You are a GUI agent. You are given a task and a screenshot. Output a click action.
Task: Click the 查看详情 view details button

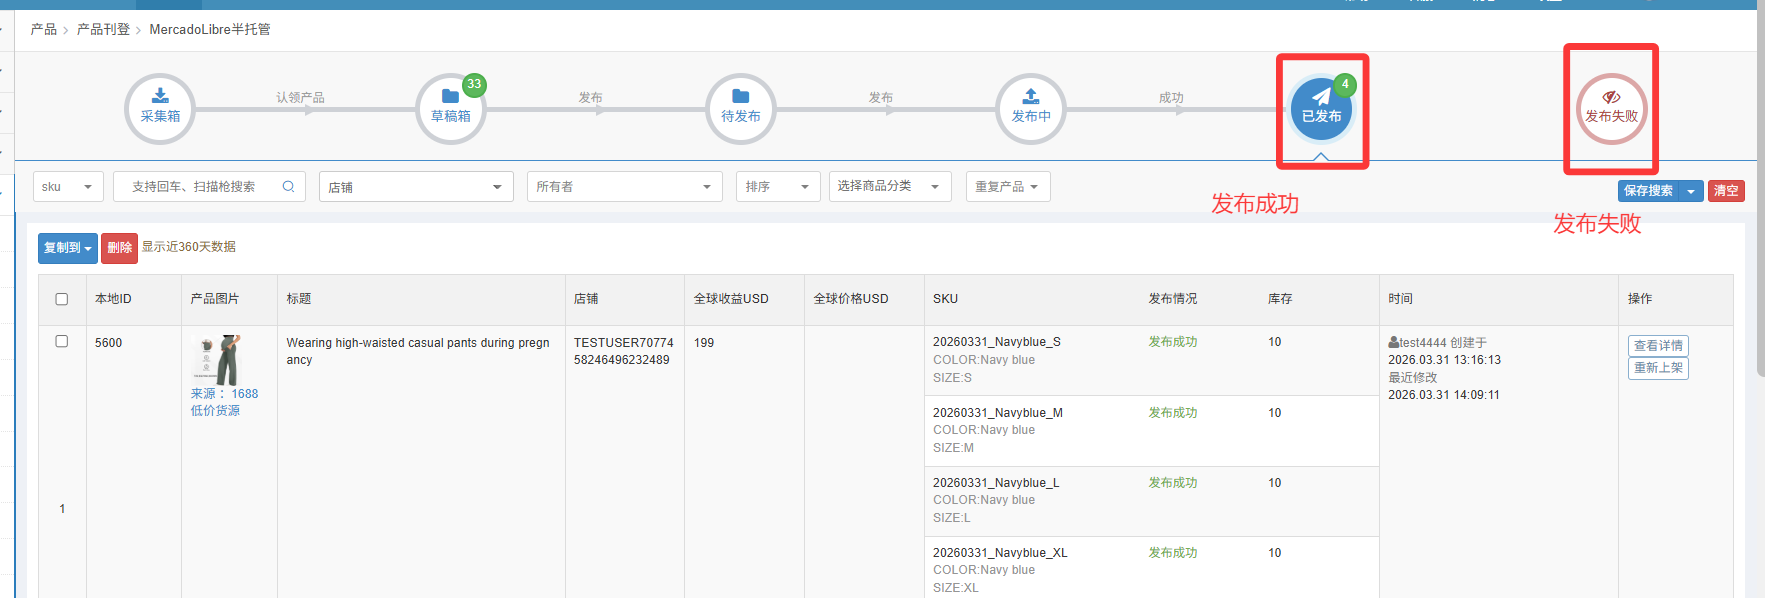tap(1657, 346)
